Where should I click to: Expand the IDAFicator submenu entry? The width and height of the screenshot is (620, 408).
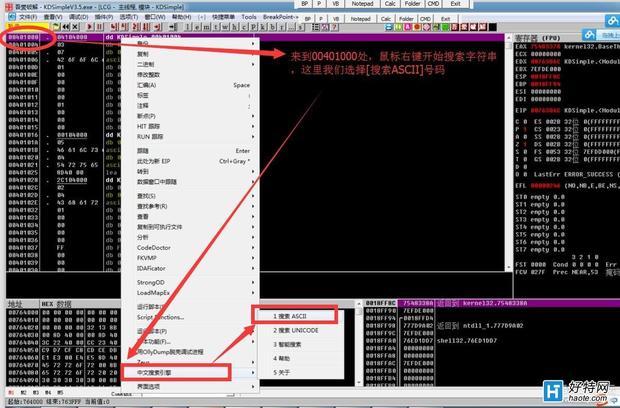pyautogui.click(x=190, y=268)
